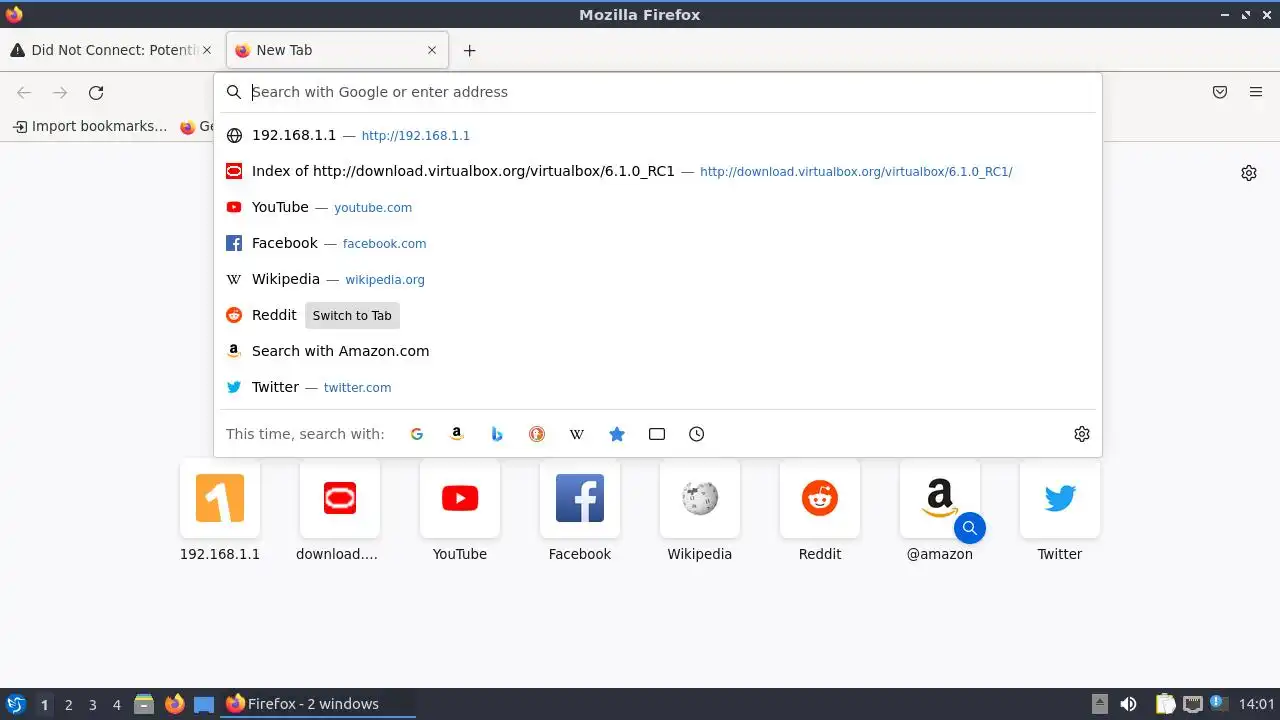Image resolution: width=1280 pixels, height=720 pixels.
Task: Search this time with Bing icon
Action: point(497,434)
